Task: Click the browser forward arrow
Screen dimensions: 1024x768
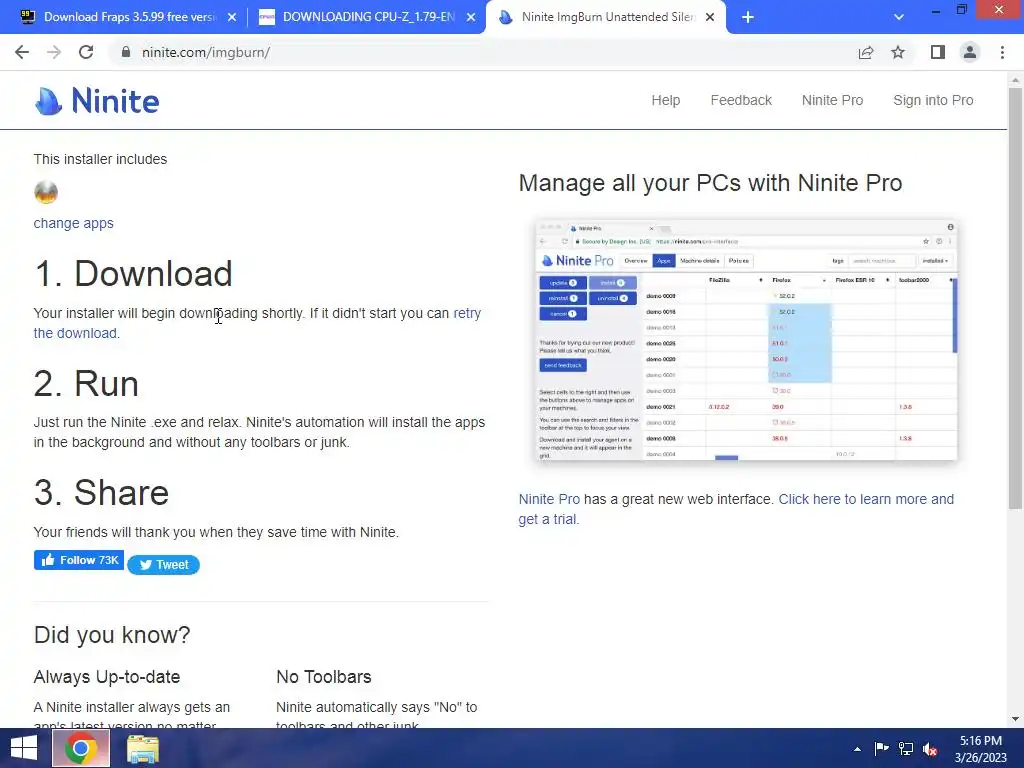Action: 54,52
